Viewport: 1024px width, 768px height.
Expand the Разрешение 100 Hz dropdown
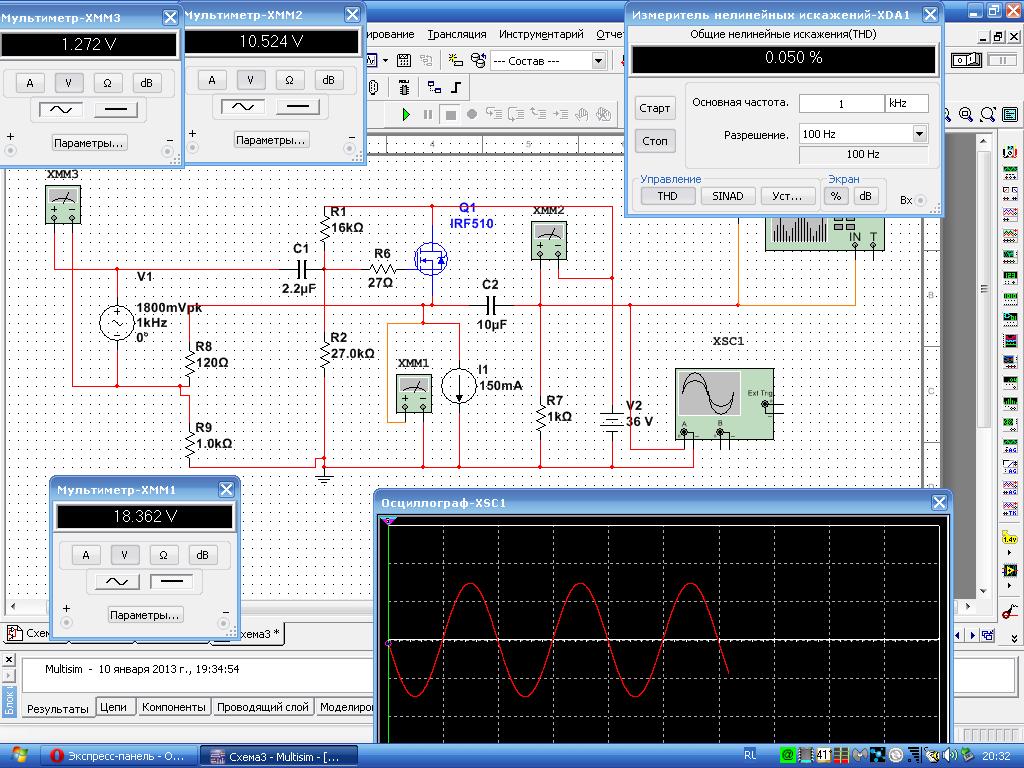(x=919, y=134)
